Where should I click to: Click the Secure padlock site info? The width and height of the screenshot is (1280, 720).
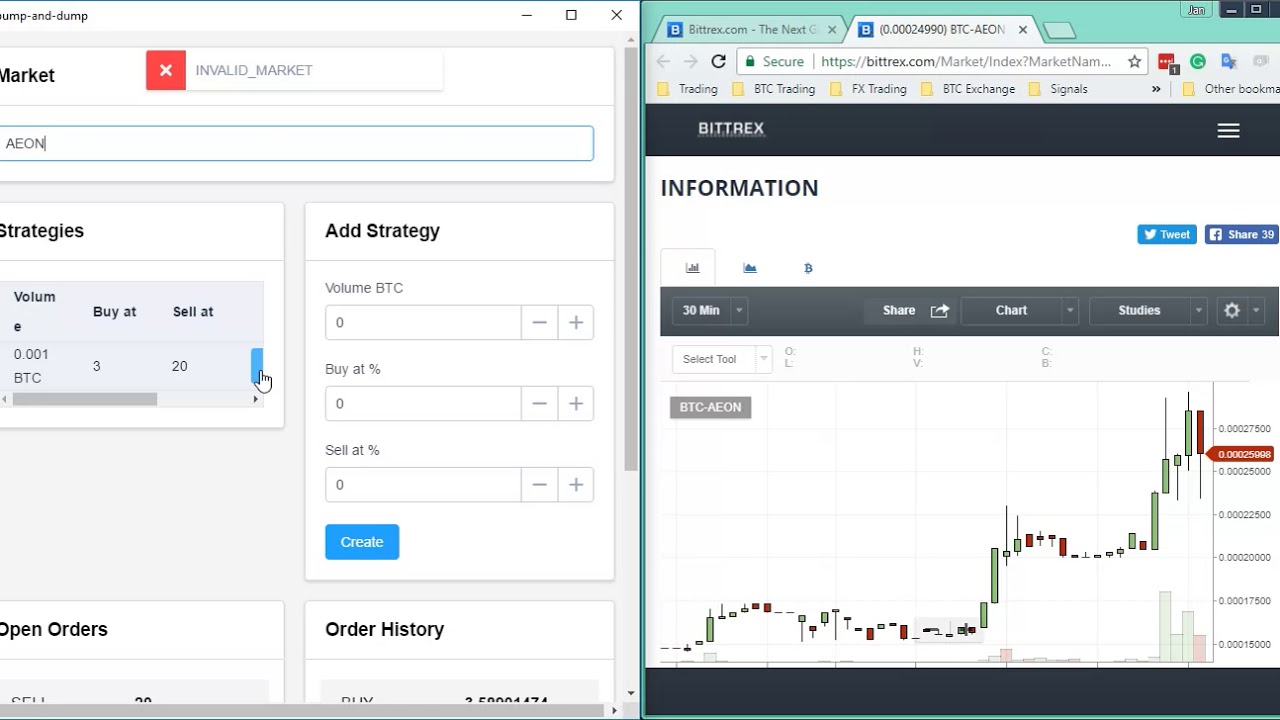tap(774, 61)
